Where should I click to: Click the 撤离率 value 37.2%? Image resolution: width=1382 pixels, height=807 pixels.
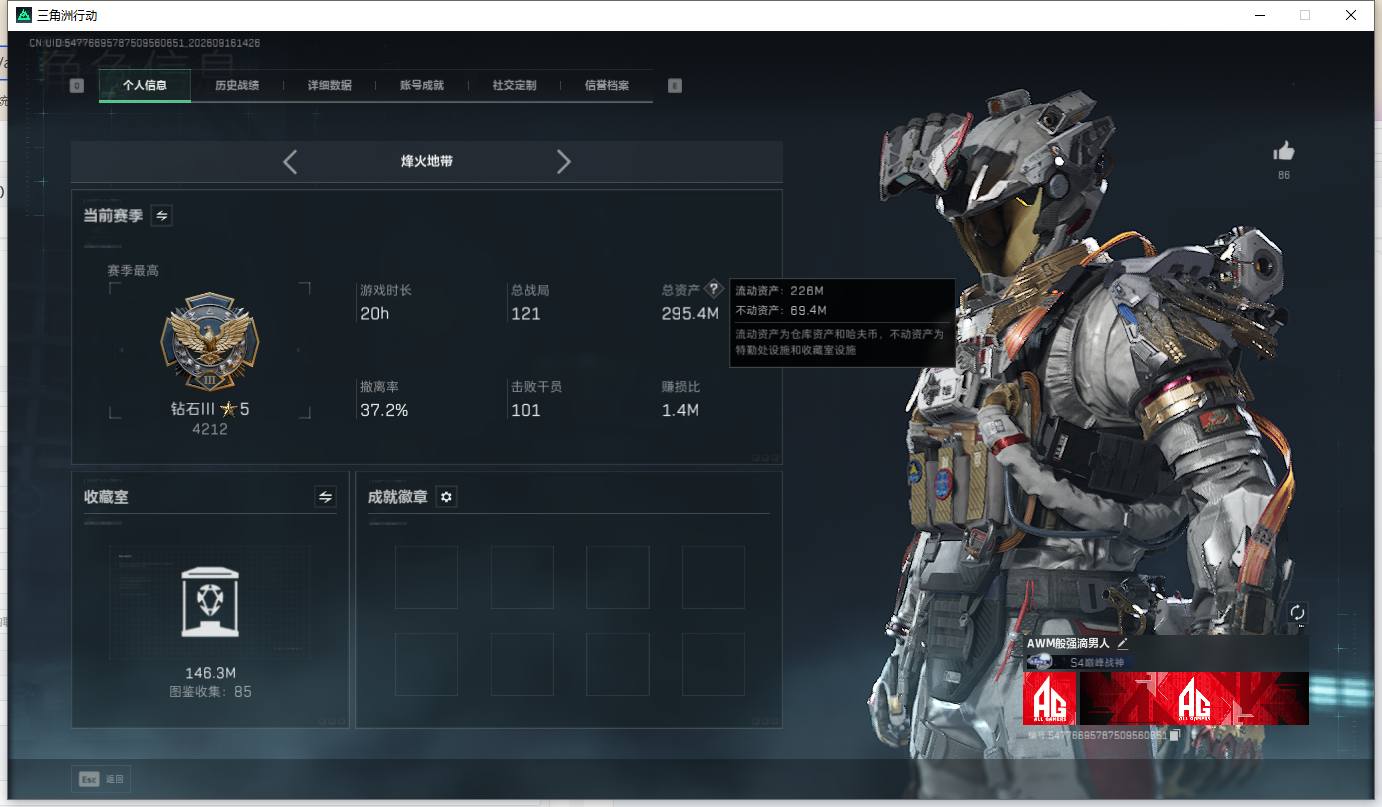384,410
